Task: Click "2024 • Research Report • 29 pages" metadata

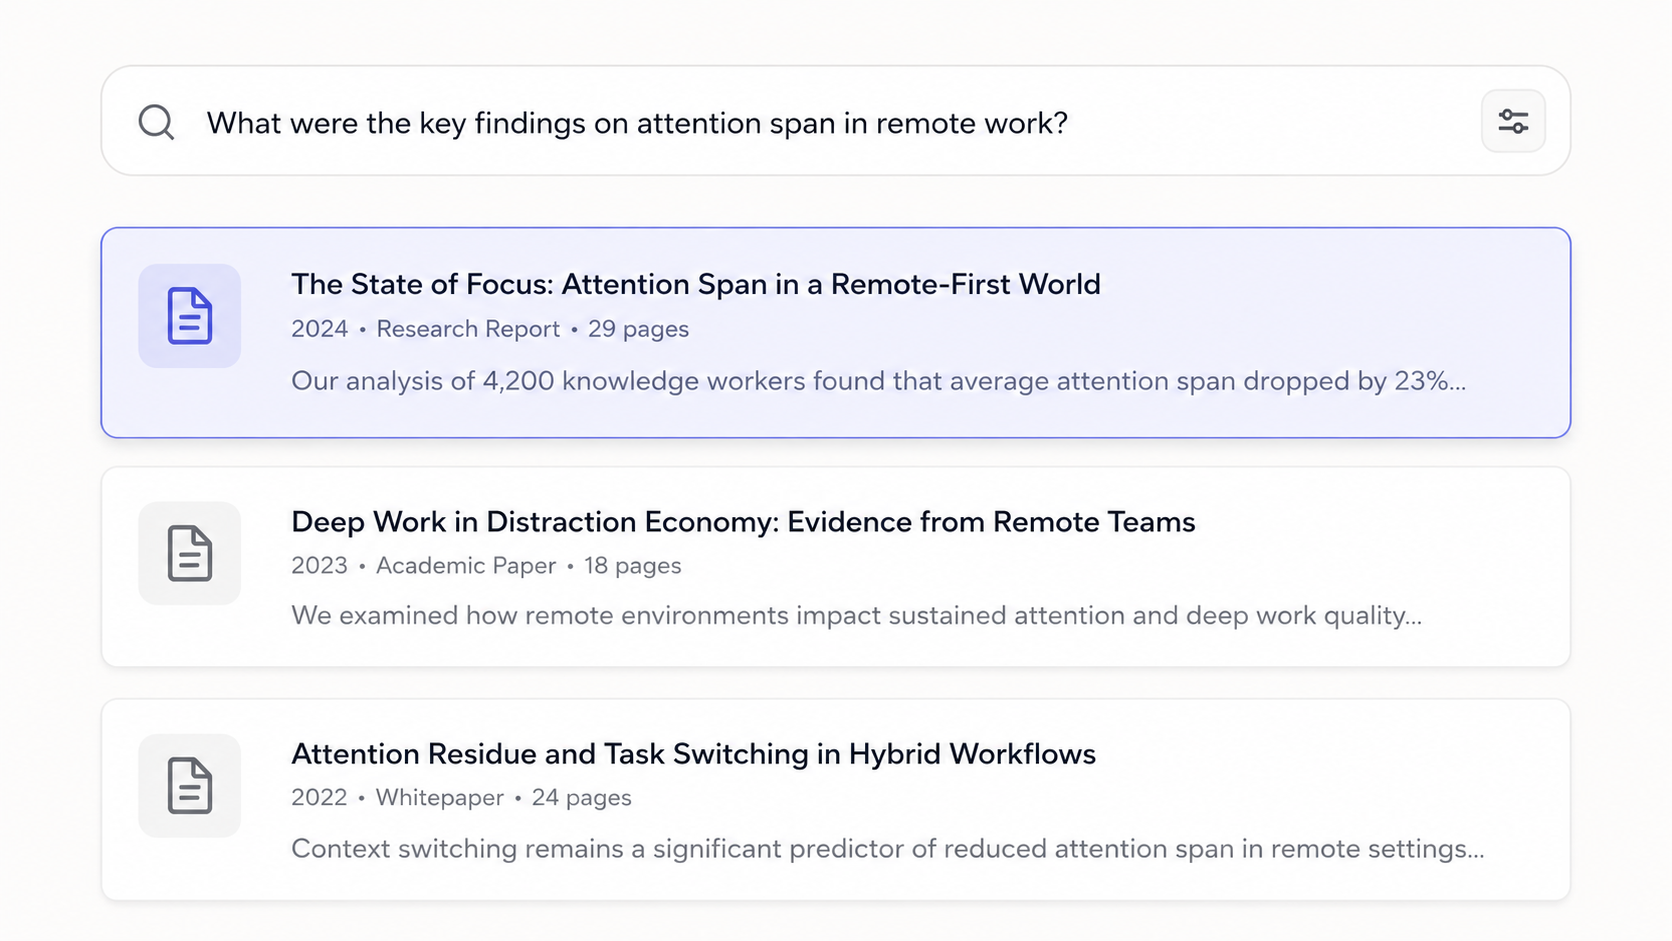Action: 490,329
